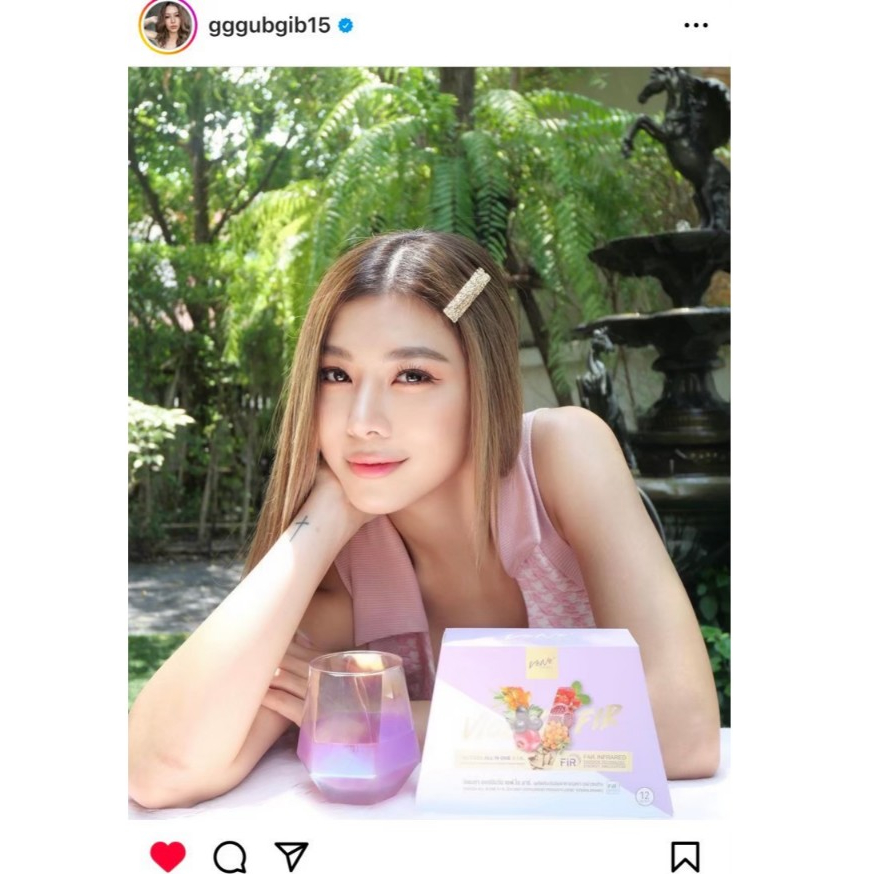874x874 pixels.
Task: Click the glitter hair clip in the photo
Action: 467,295
